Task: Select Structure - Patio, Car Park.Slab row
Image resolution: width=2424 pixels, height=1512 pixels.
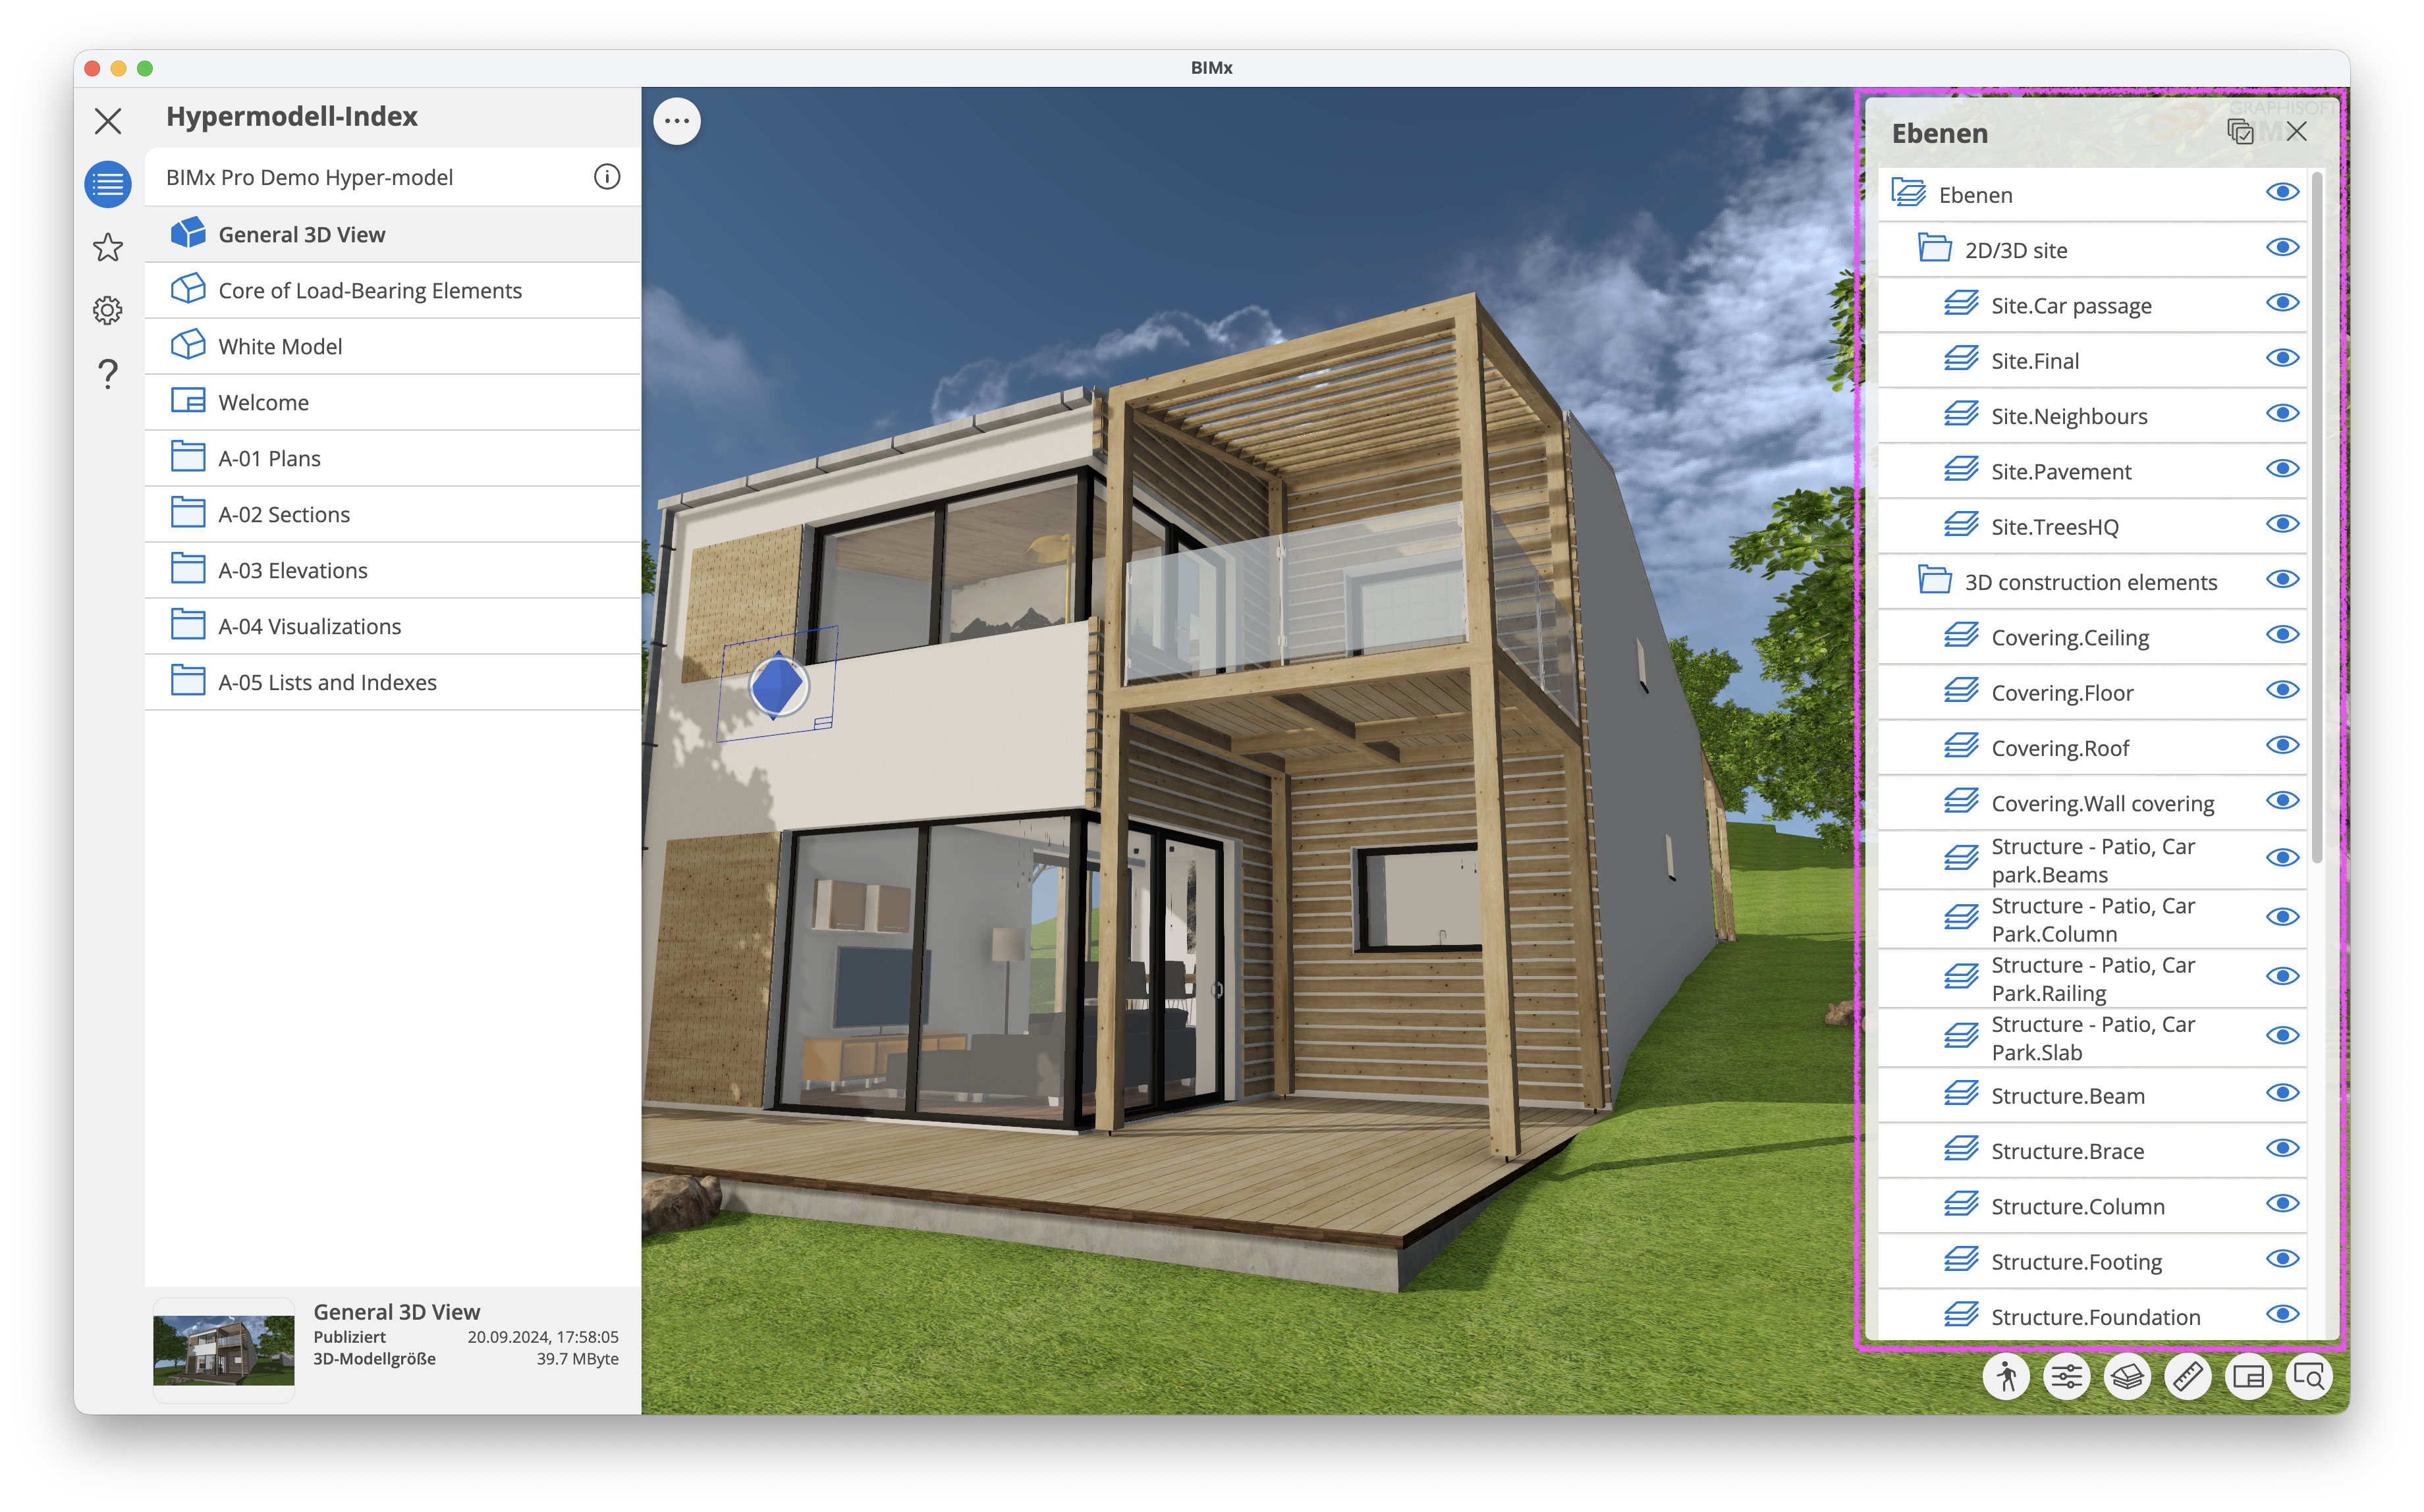Action: coord(2092,1037)
